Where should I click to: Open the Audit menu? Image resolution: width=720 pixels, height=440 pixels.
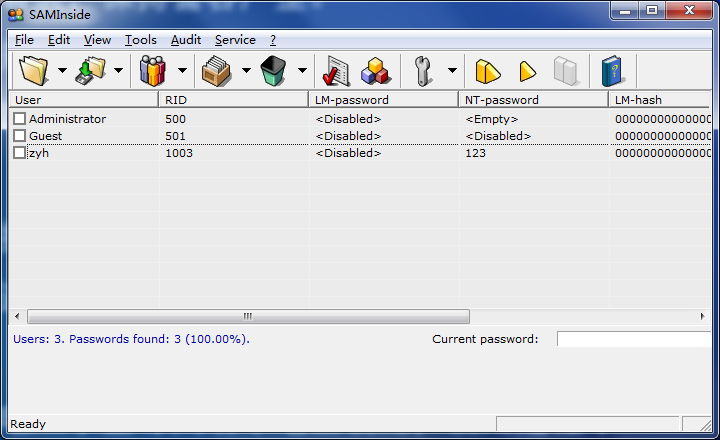pos(186,40)
